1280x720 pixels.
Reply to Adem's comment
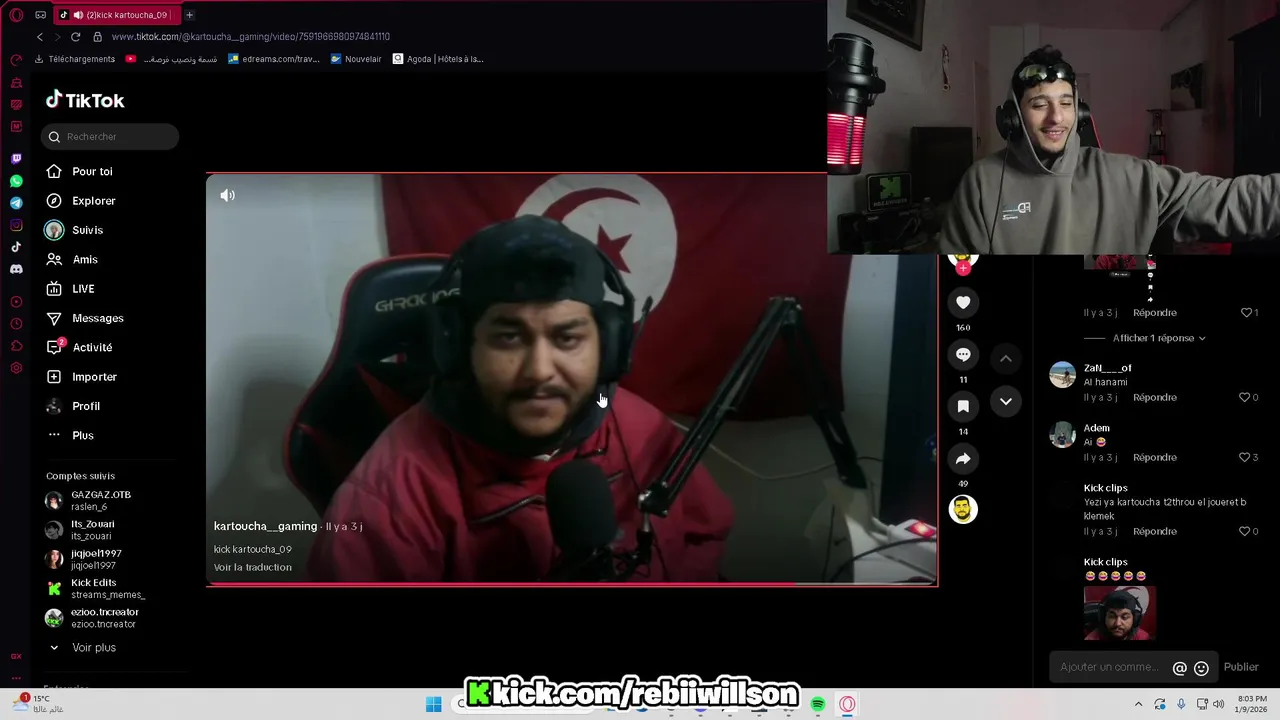pyautogui.click(x=1155, y=457)
